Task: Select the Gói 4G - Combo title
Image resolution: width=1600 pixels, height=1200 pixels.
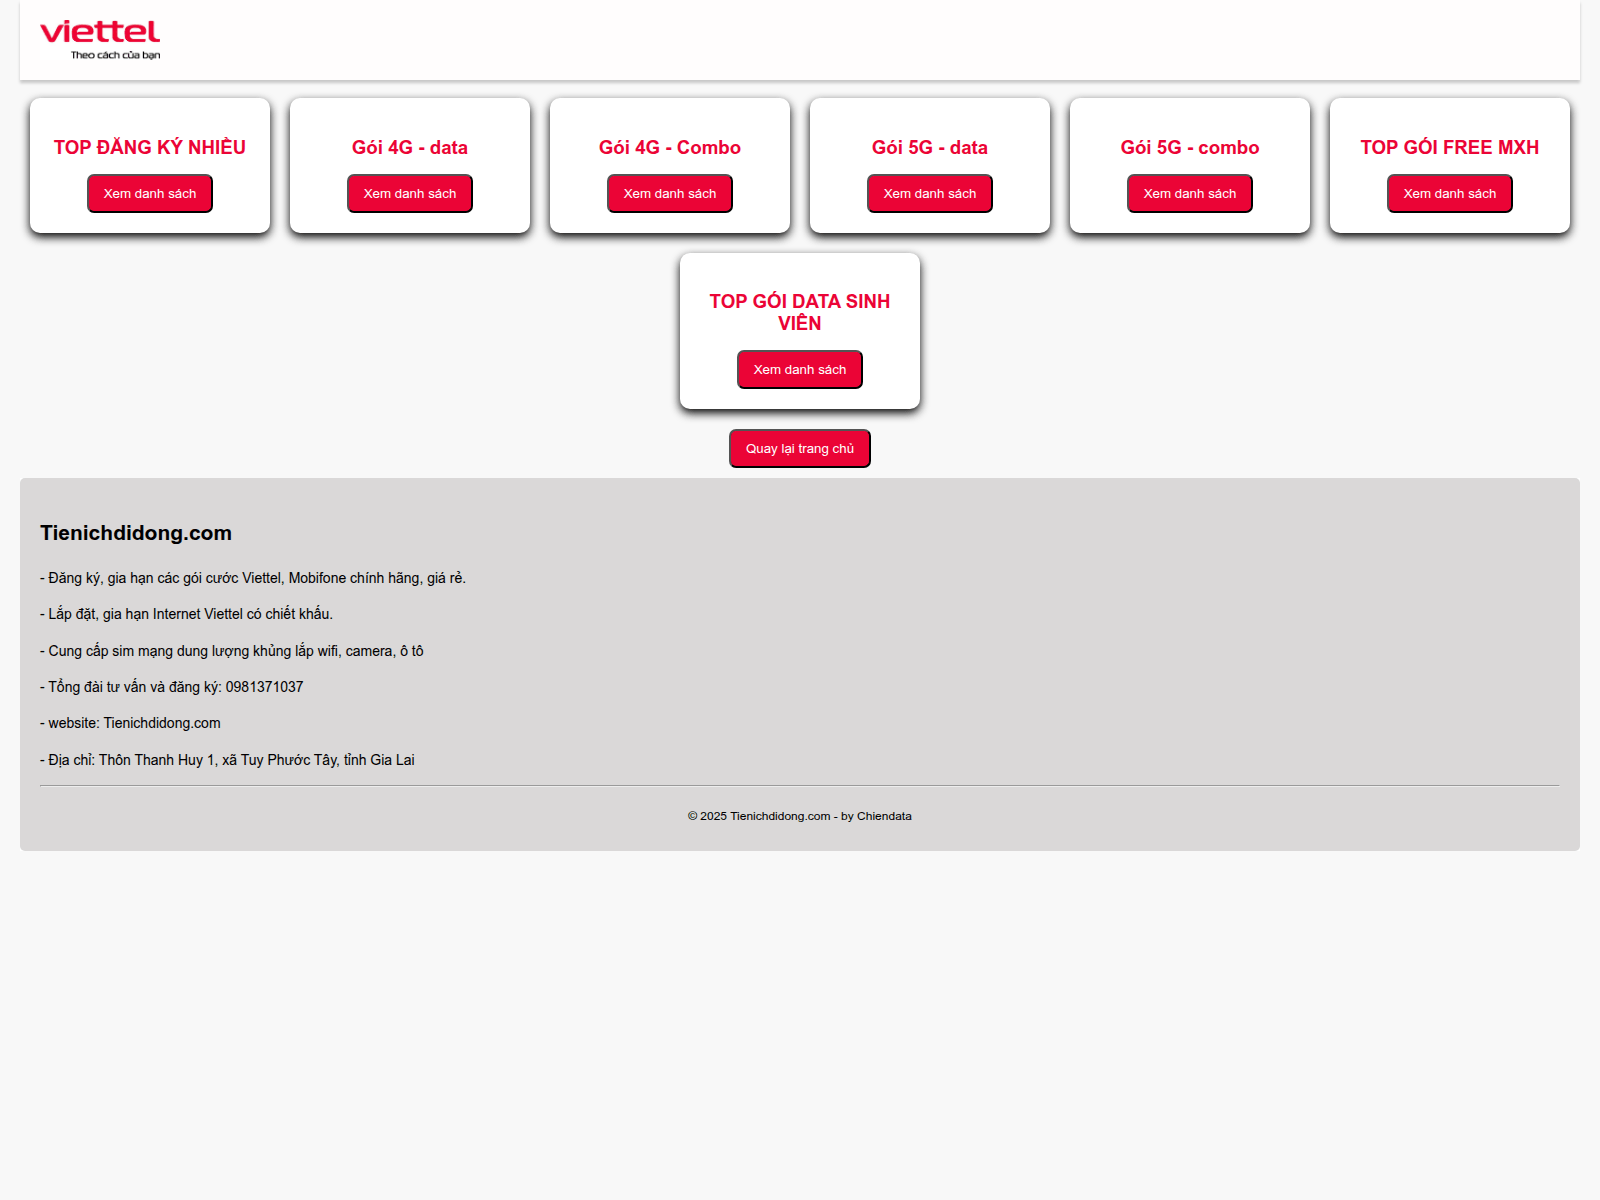Action: (670, 148)
